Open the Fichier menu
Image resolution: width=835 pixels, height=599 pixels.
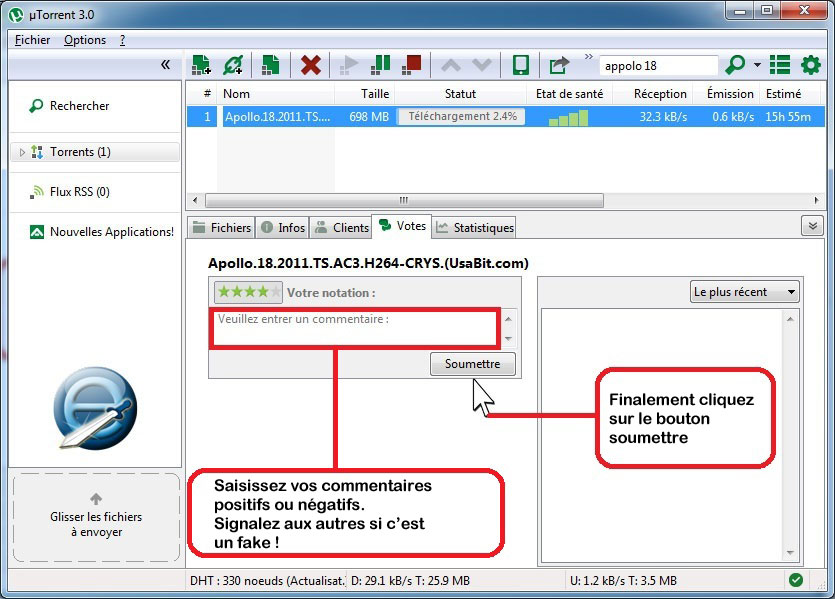coord(32,40)
